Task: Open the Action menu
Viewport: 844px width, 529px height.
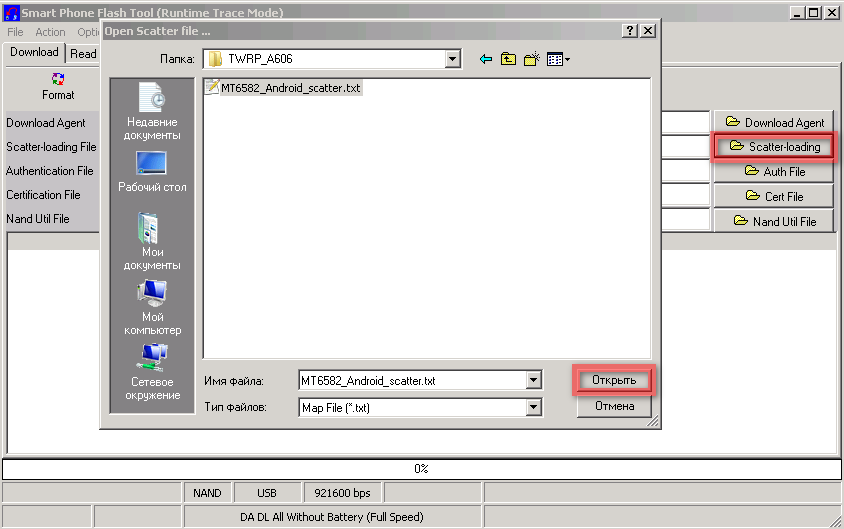Action: click(x=50, y=32)
